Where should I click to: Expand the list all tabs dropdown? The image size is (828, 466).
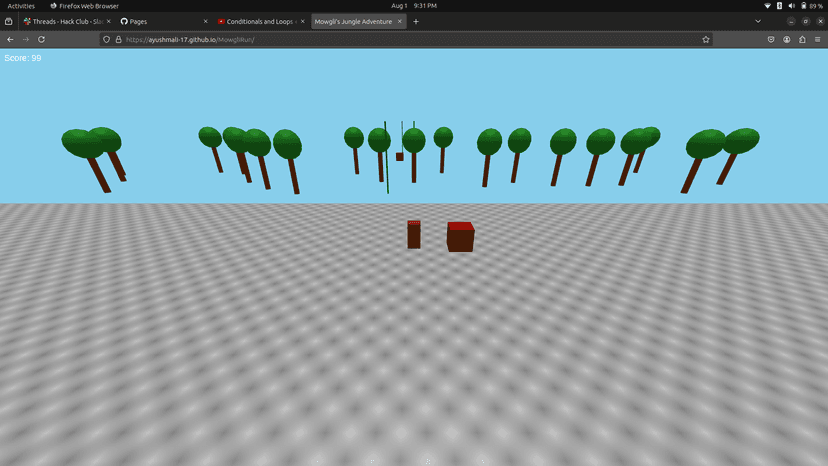(758, 22)
